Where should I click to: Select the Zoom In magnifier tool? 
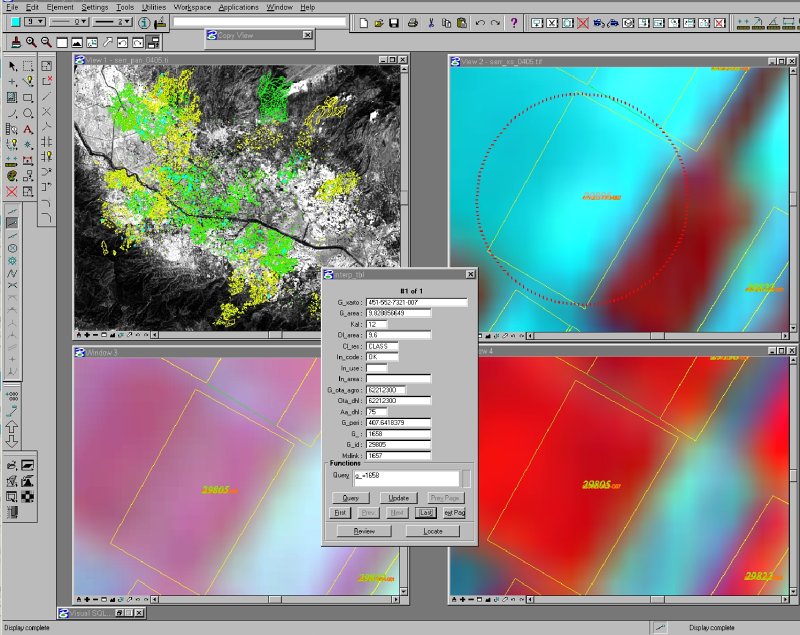32,42
